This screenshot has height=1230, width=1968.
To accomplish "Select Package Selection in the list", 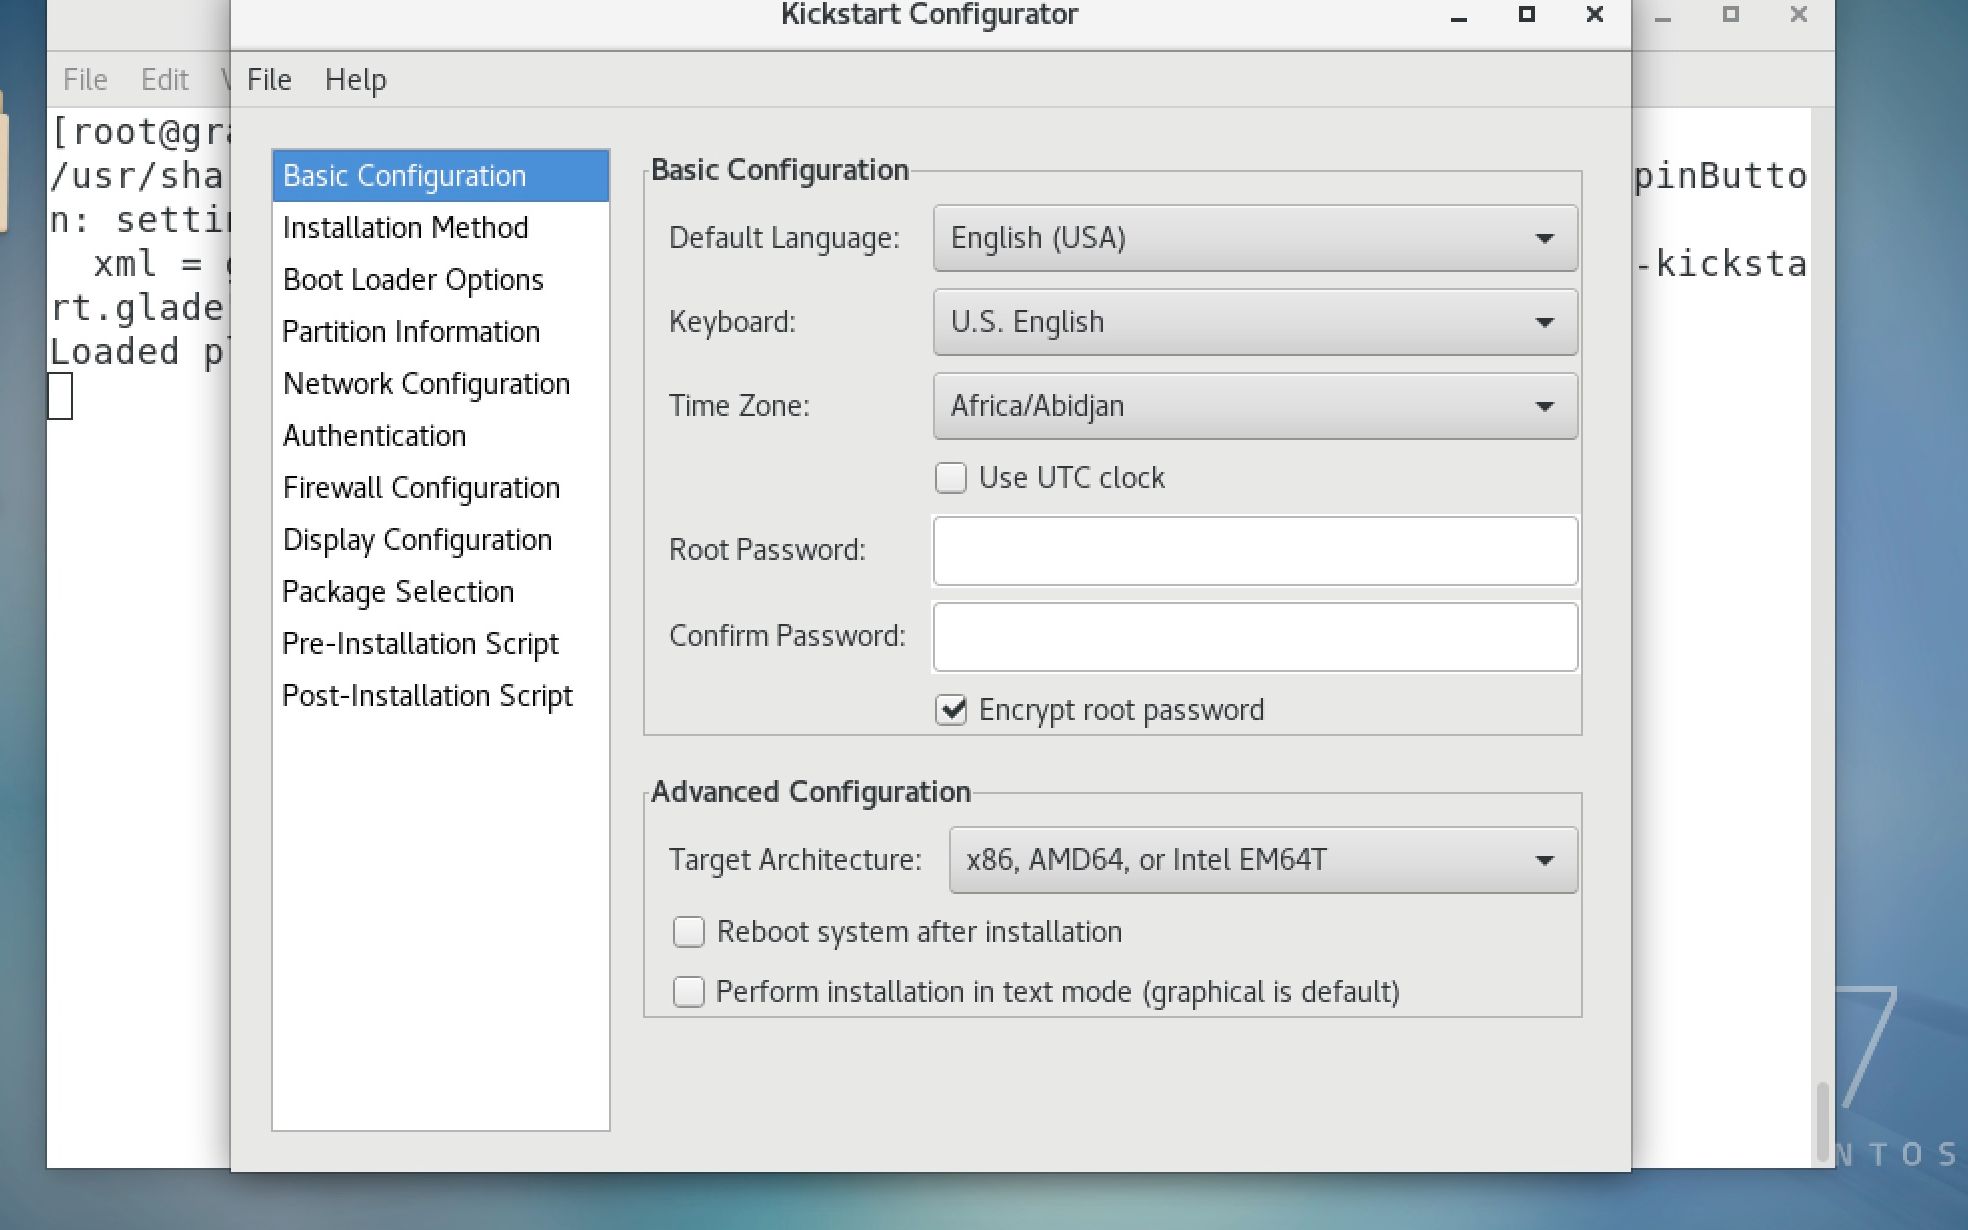I will click(398, 592).
